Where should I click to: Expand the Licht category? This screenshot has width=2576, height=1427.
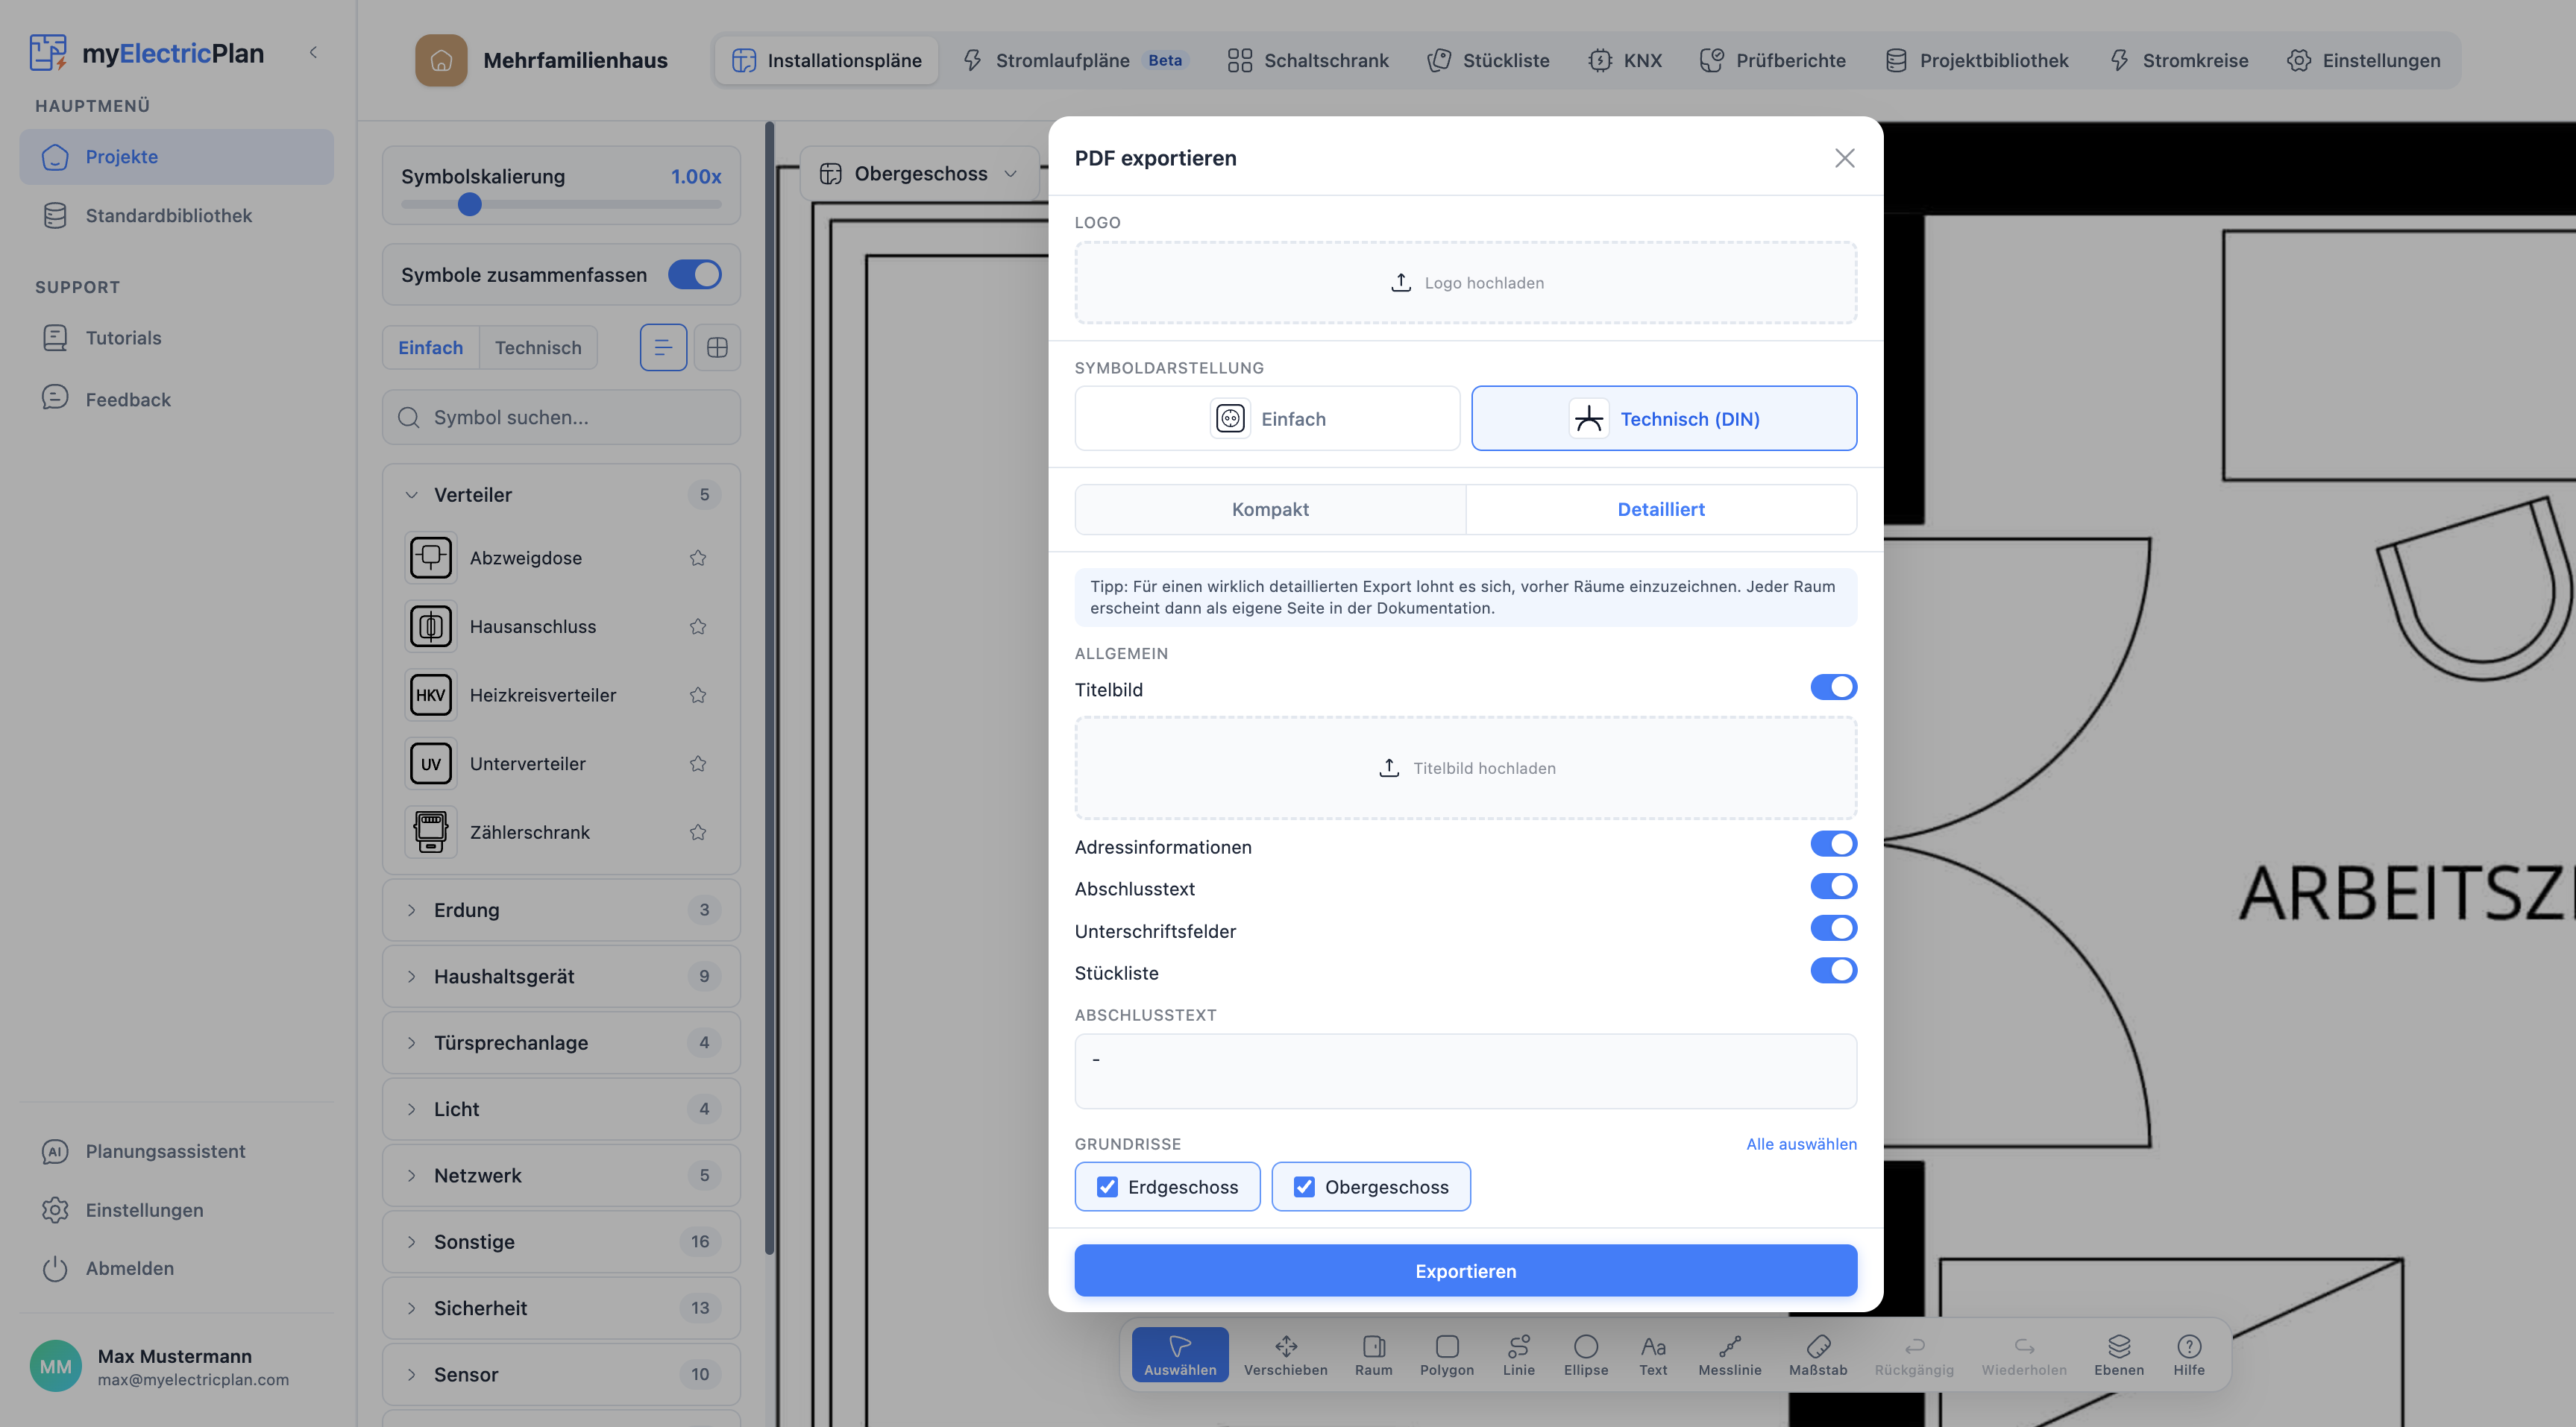tap(561, 1109)
